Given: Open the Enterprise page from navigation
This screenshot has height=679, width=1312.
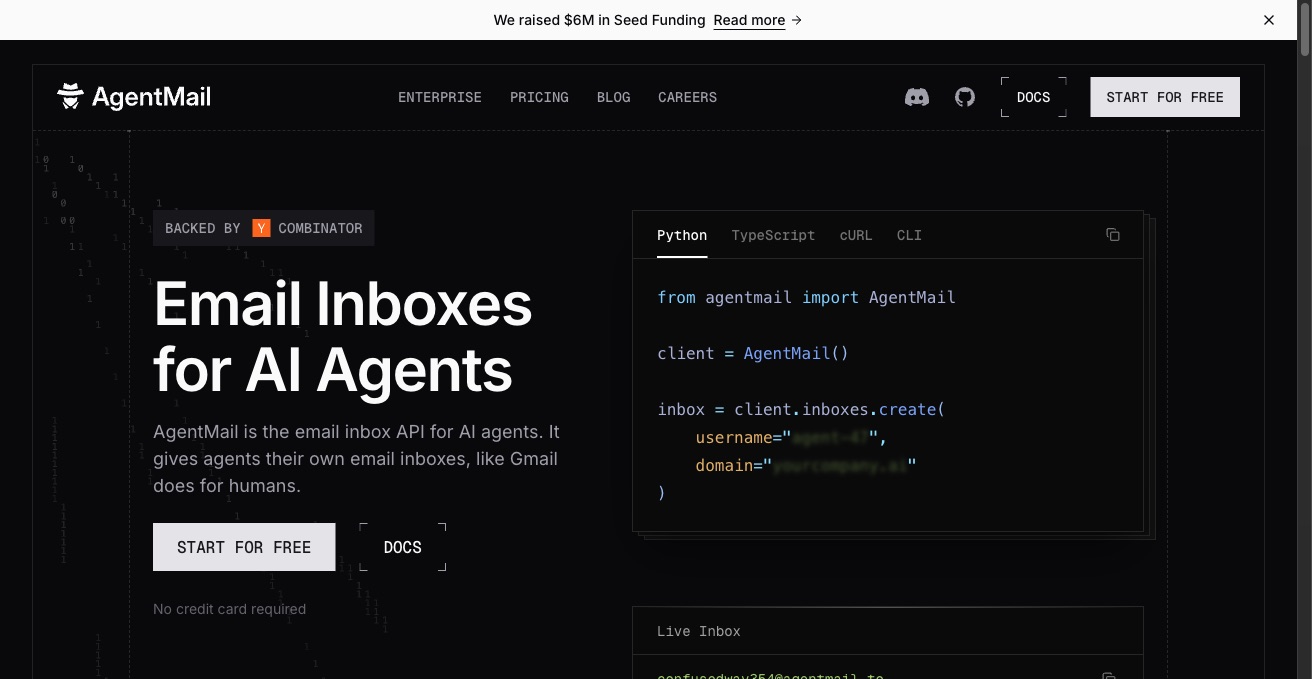Looking at the screenshot, I should coord(439,97).
